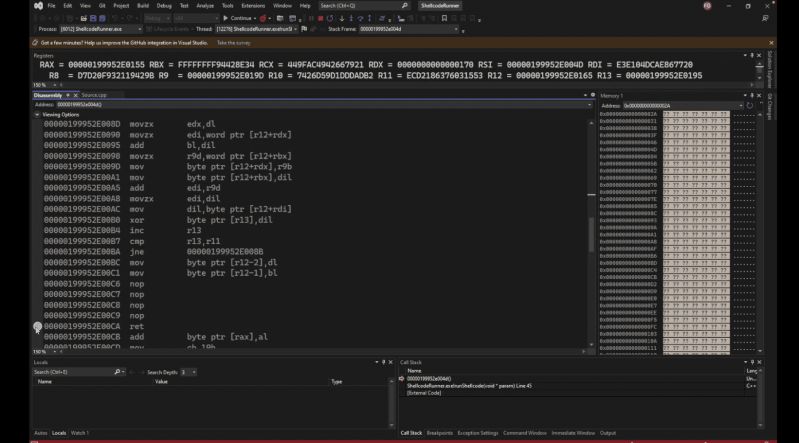The height and width of the screenshot is (443, 799).
Task: Open the Stack Frame dropdown
Action: tap(456, 29)
